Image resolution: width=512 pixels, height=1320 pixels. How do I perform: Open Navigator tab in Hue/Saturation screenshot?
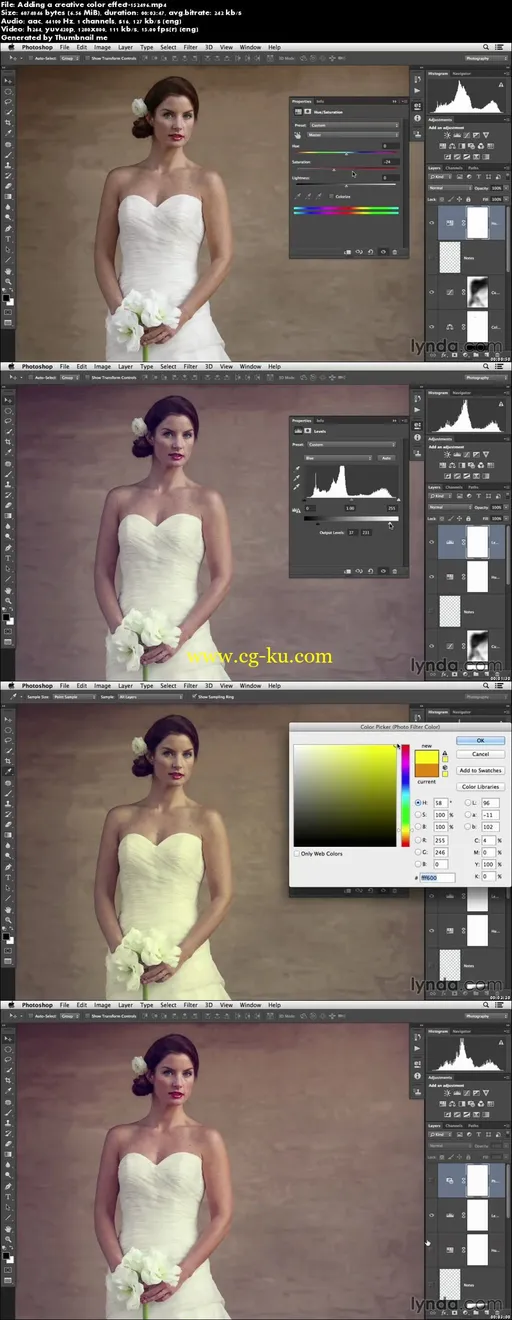(462, 73)
